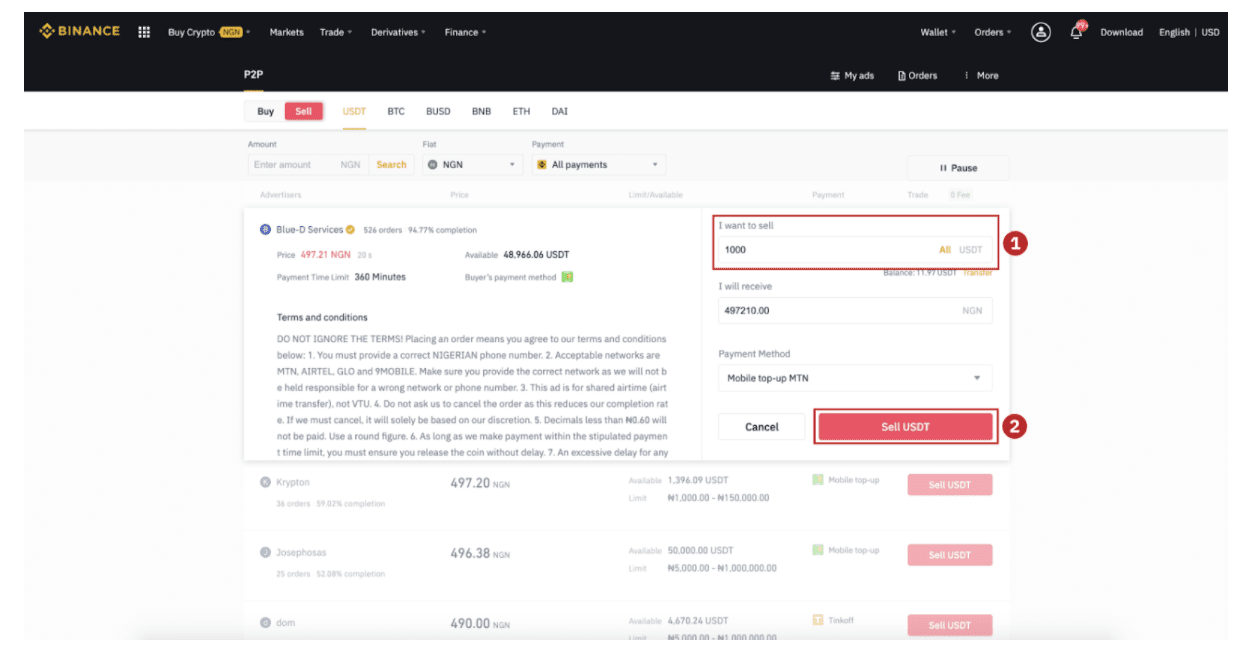Click the 496.38 NGN price
Viewport: 1244px width, 654px height.
click(480, 553)
